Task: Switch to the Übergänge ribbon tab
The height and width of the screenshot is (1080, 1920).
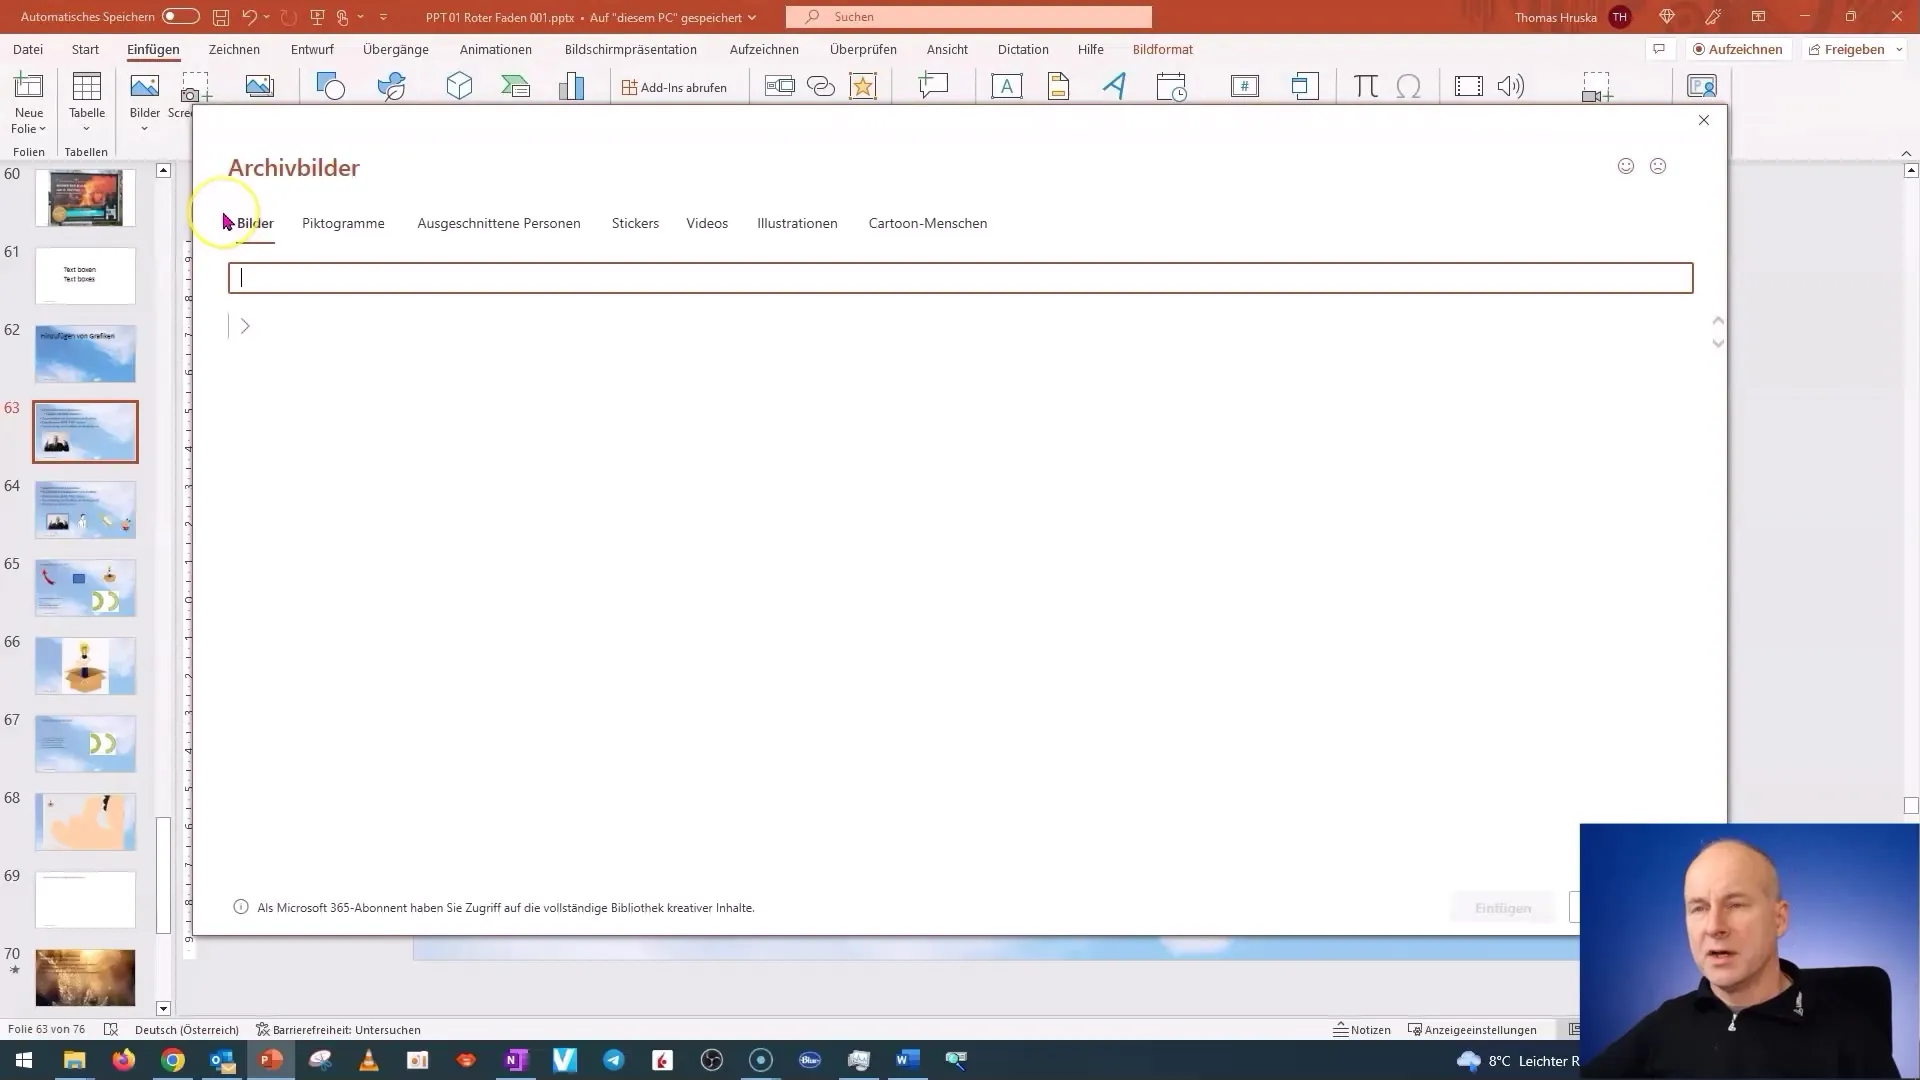Action: coord(396,49)
